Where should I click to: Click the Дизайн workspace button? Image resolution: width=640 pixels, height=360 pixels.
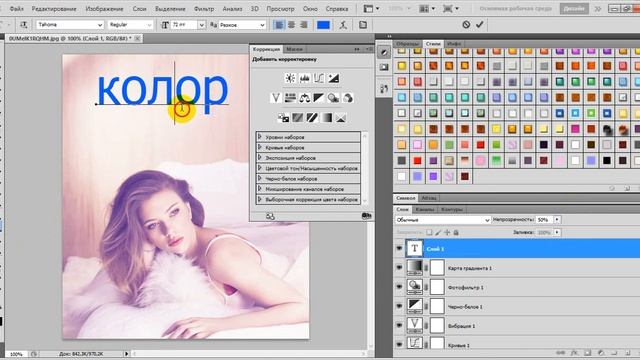tap(574, 9)
